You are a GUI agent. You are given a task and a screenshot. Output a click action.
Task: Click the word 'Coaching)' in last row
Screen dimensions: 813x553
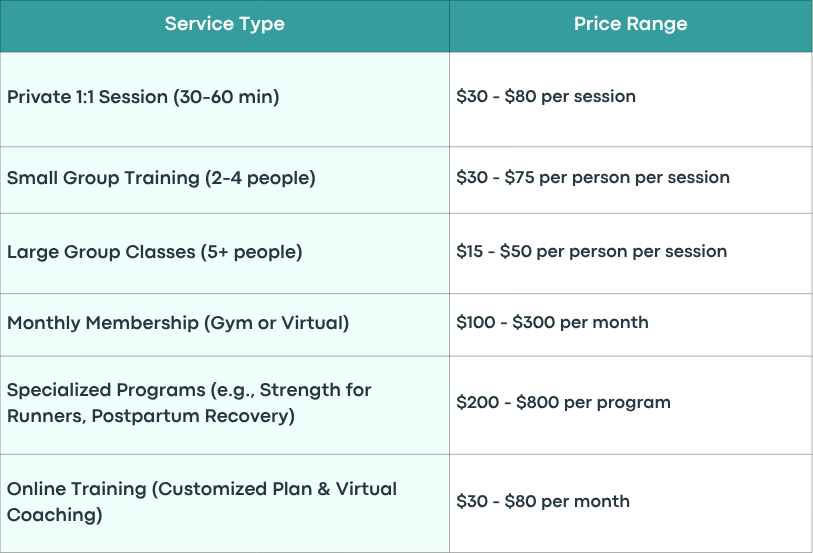pyautogui.click(x=54, y=515)
